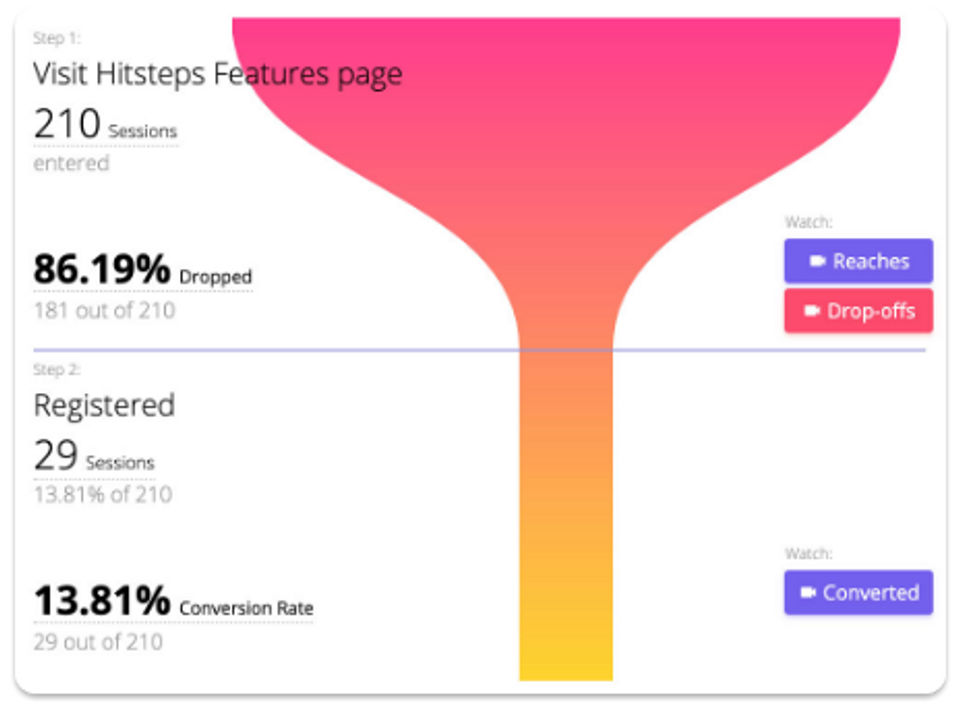Click the 29 out of 210 text
Viewport: 960px width, 710px height.
point(97,641)
